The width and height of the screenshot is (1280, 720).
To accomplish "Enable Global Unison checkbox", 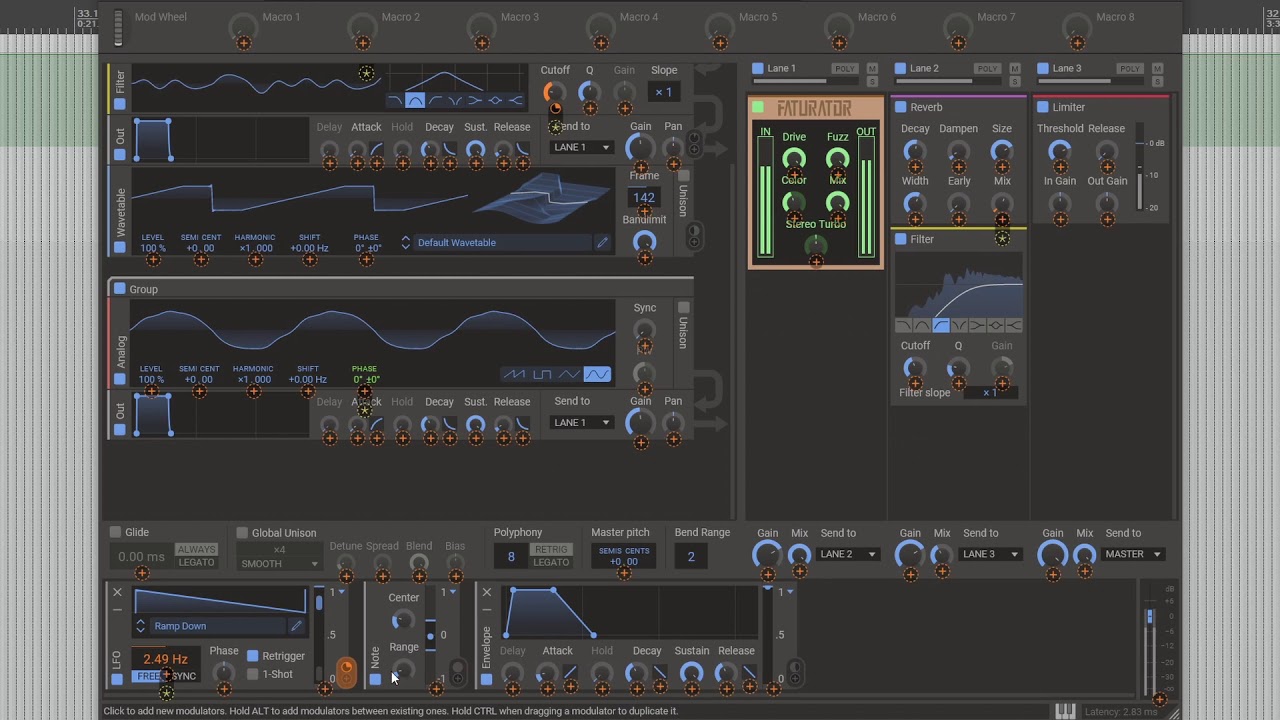I will (242, 533).
